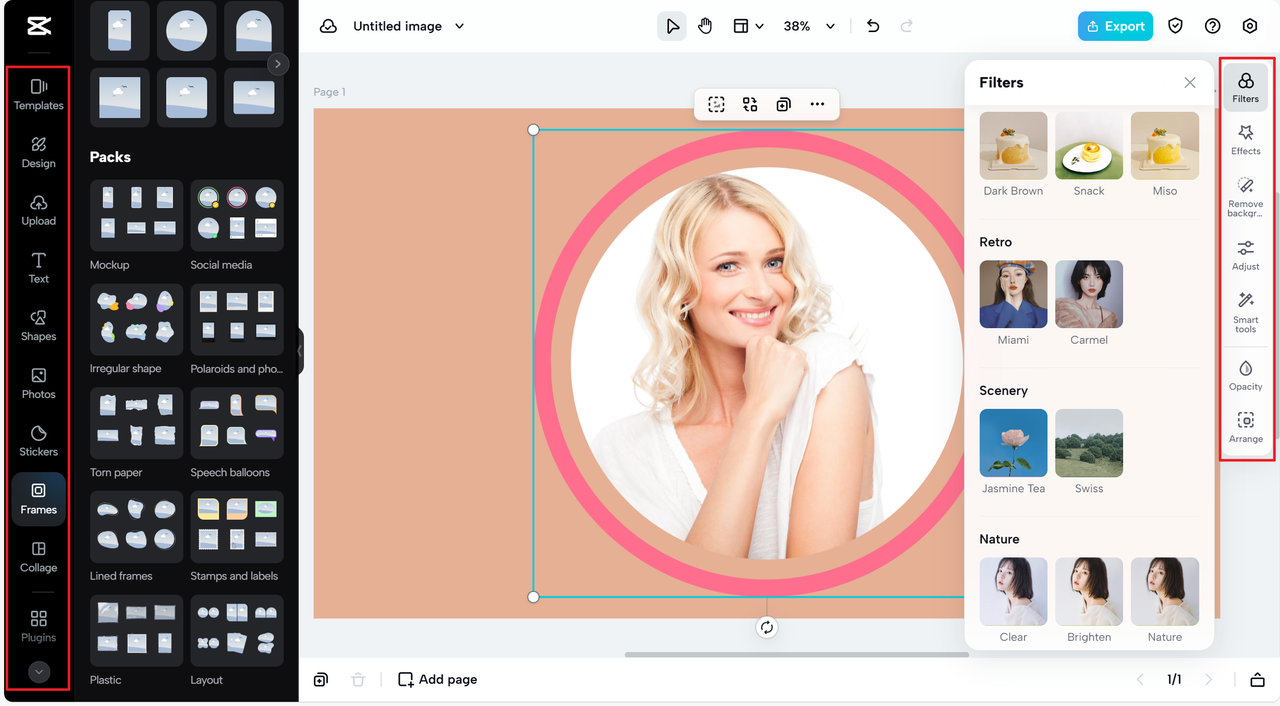Open the Arrange tool

click(1246, 427)
